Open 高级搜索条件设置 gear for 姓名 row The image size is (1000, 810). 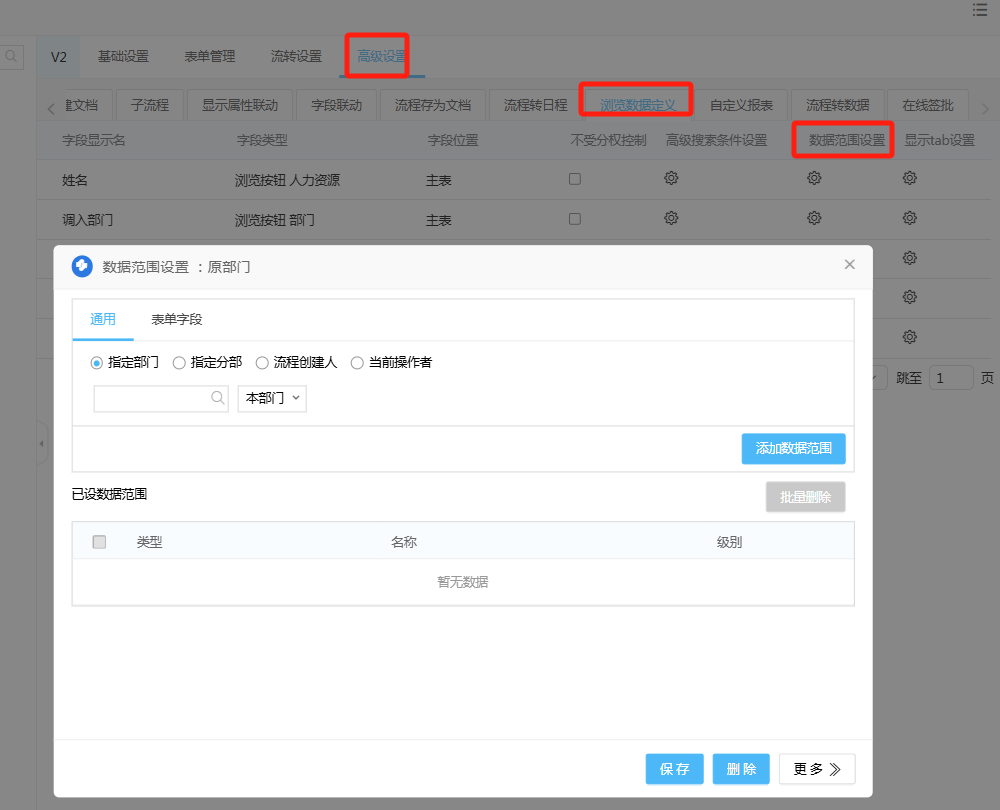tap(671, 178)
